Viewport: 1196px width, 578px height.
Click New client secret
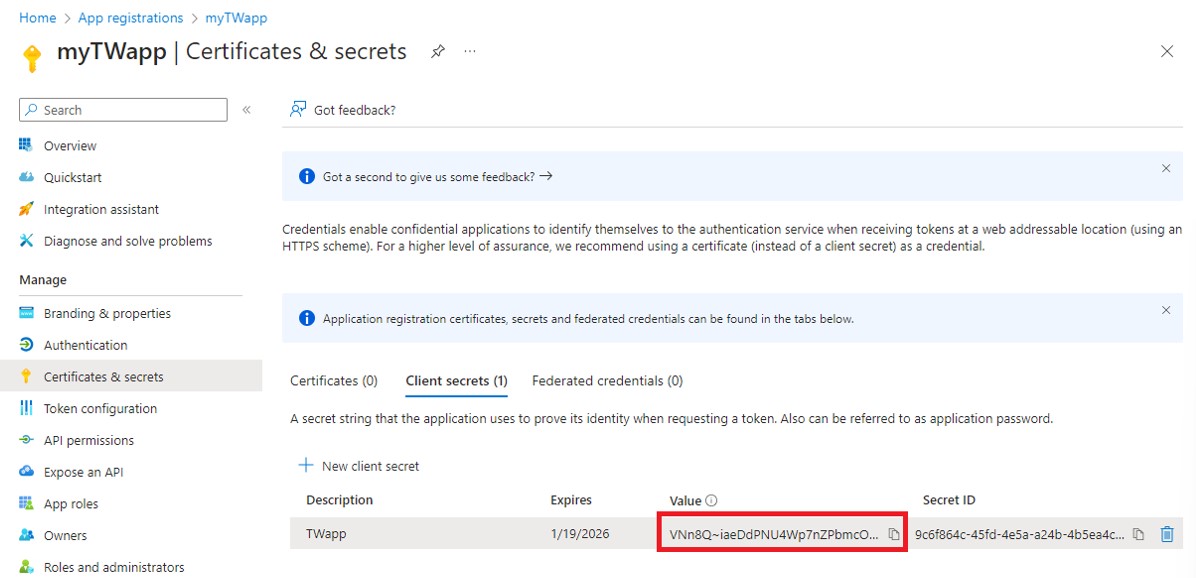point(358,466)
